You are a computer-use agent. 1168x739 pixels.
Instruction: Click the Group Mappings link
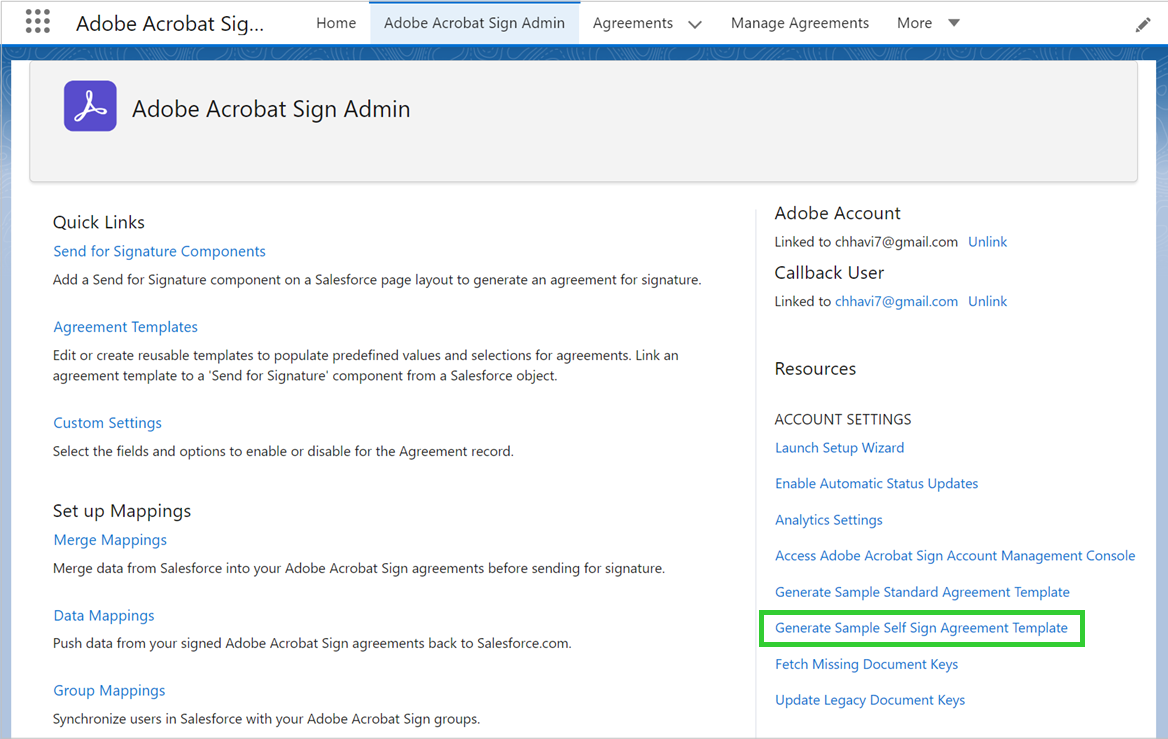coord(109,691)
